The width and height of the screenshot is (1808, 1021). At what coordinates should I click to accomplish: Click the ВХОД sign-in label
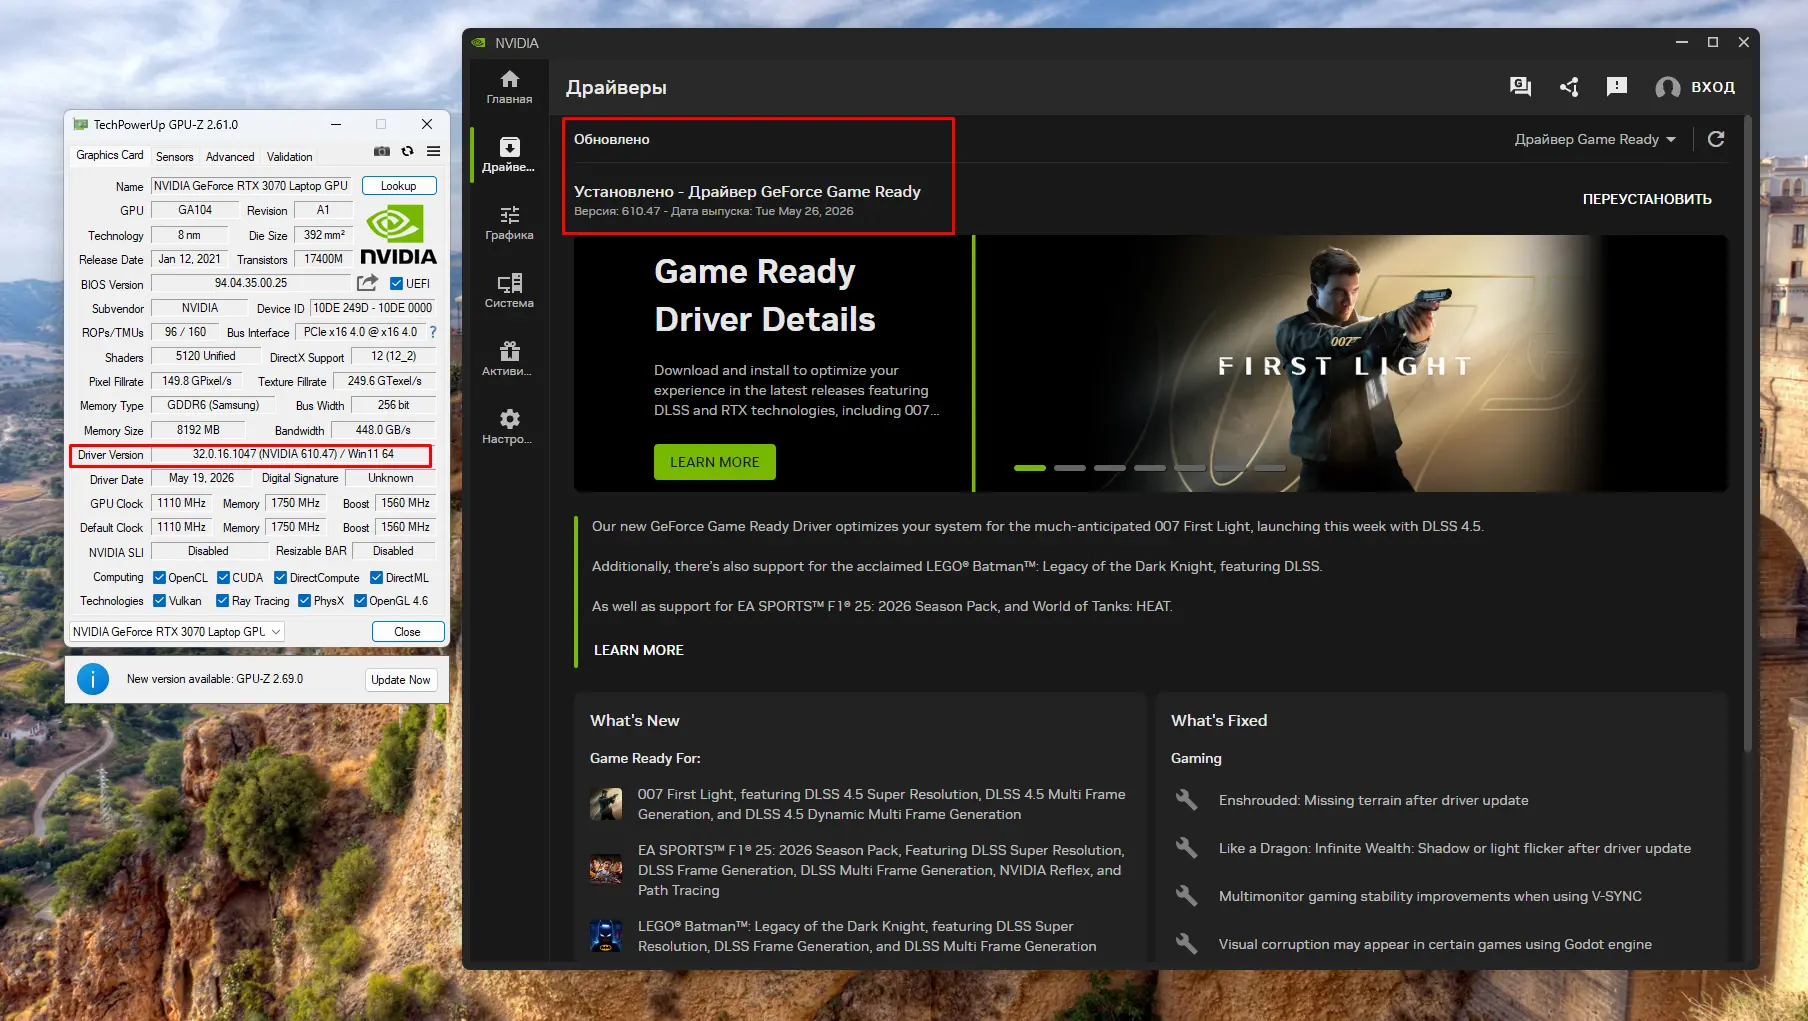(1713, 87)
